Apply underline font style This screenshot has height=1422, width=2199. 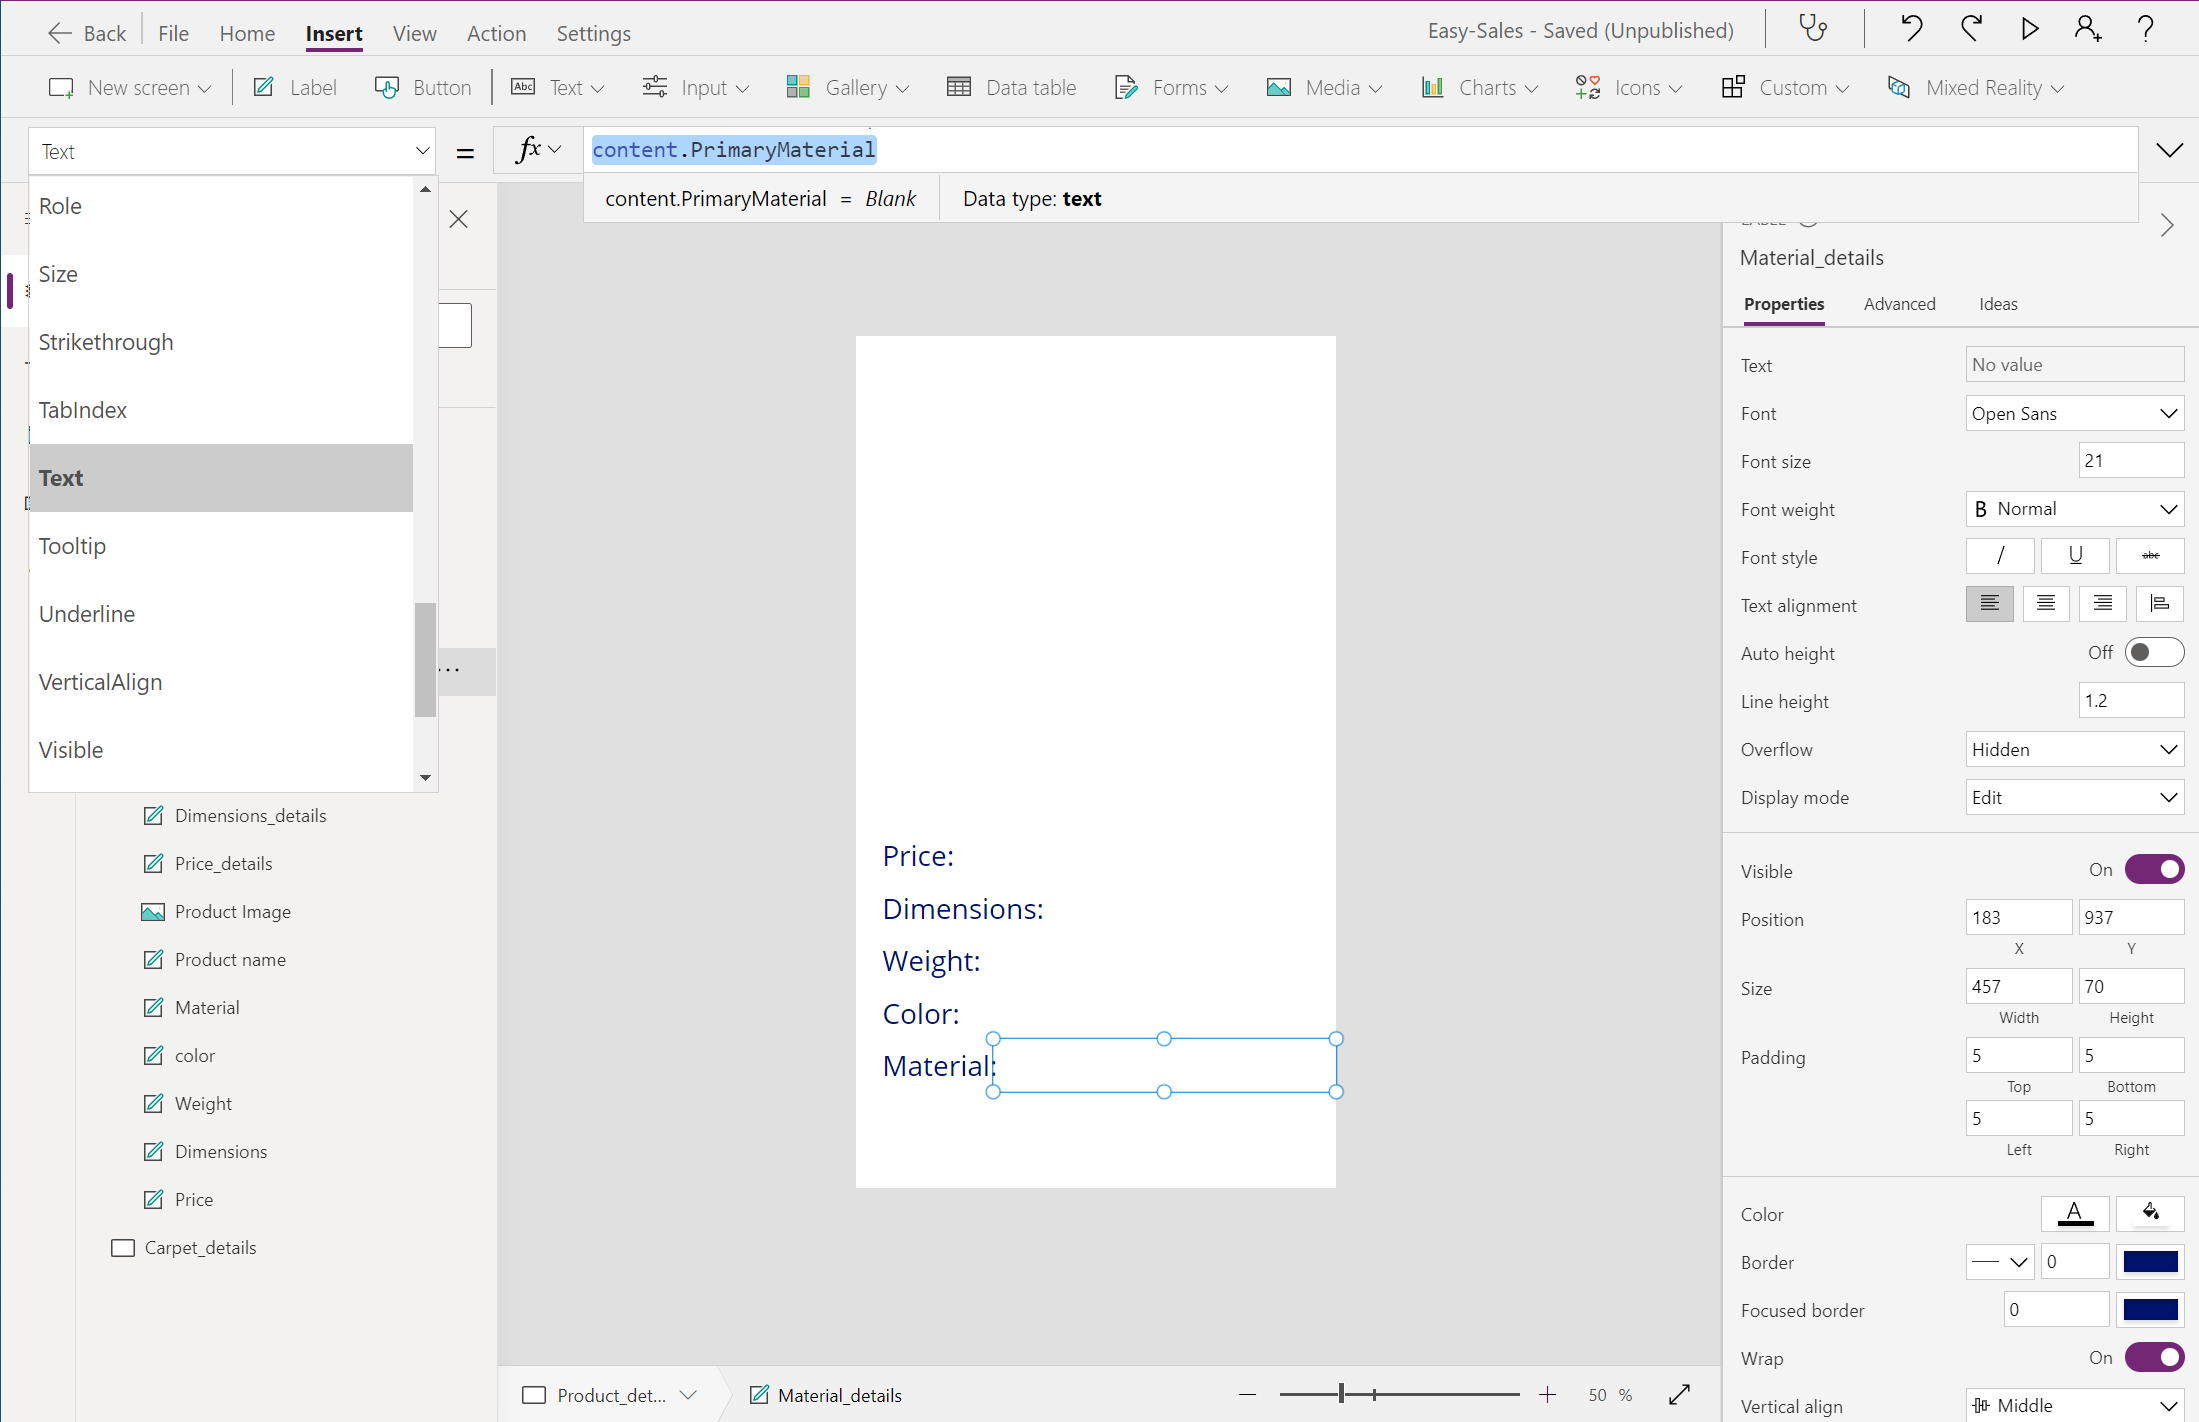pyautogui.click(x=2075, y=556)
